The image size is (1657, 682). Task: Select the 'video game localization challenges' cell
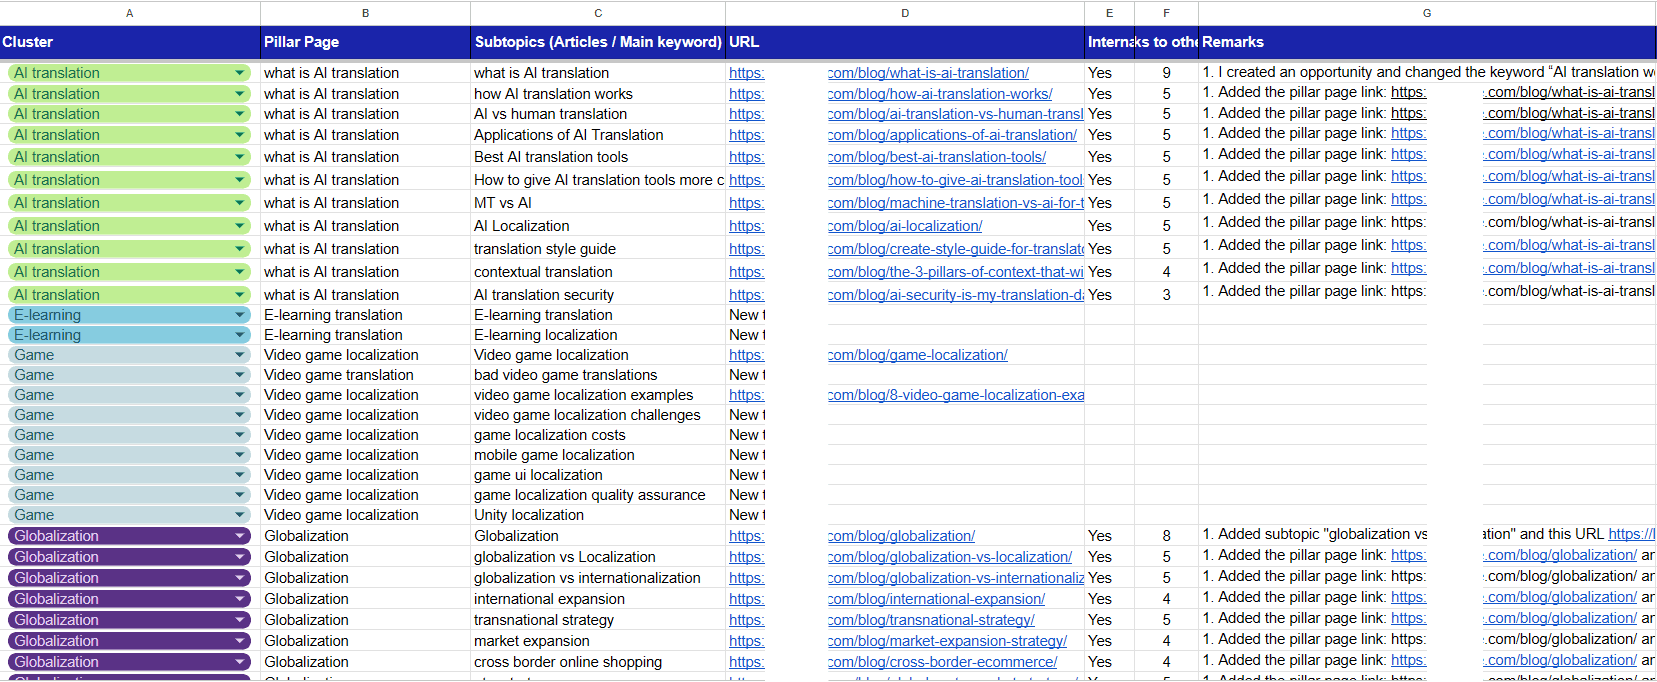tap(598, 415)
